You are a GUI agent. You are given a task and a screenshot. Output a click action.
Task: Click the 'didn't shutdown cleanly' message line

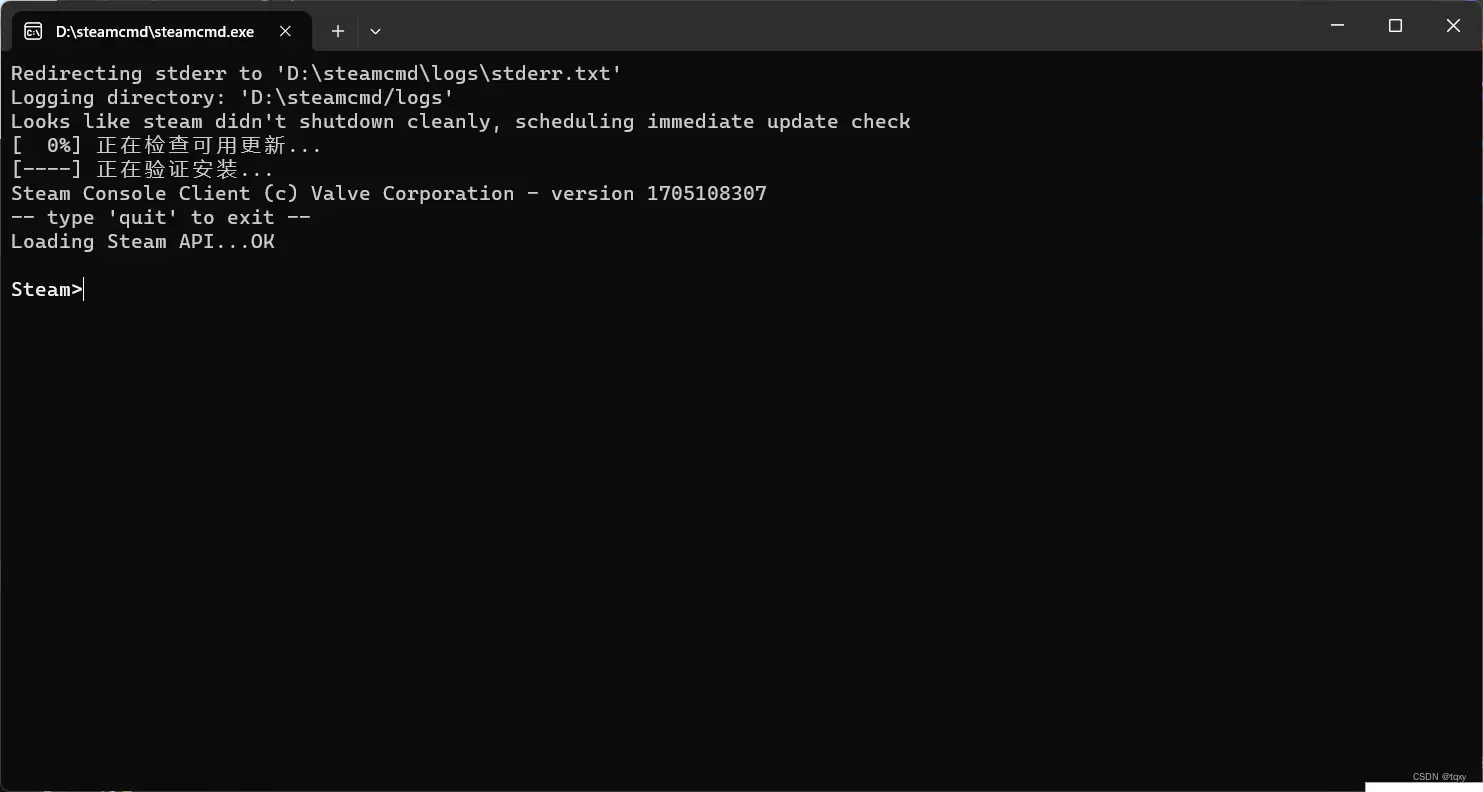460,121
